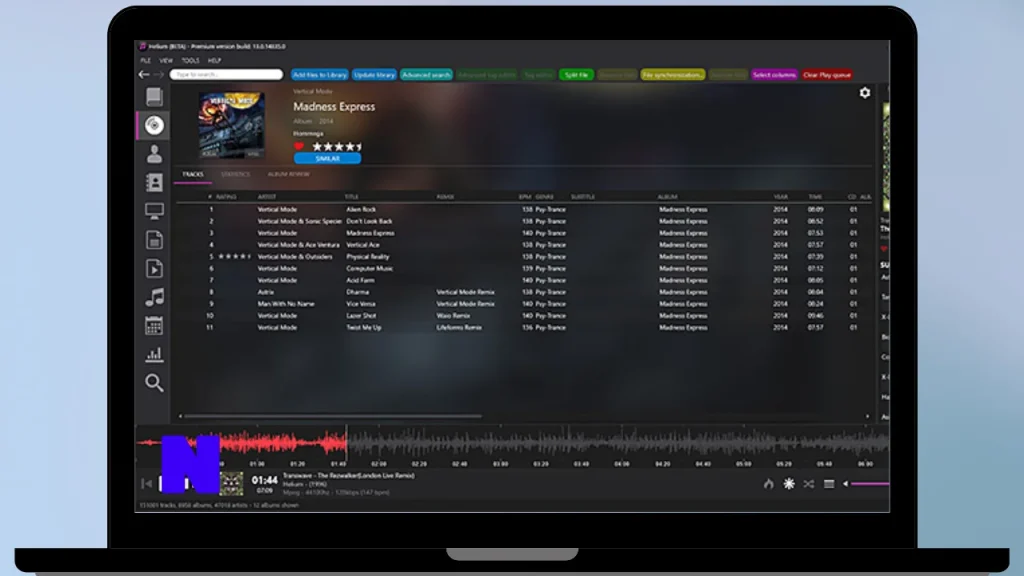Screen dimensions: 1024x576
Task: Open the play queue list icon
Action: coord(829,484)
